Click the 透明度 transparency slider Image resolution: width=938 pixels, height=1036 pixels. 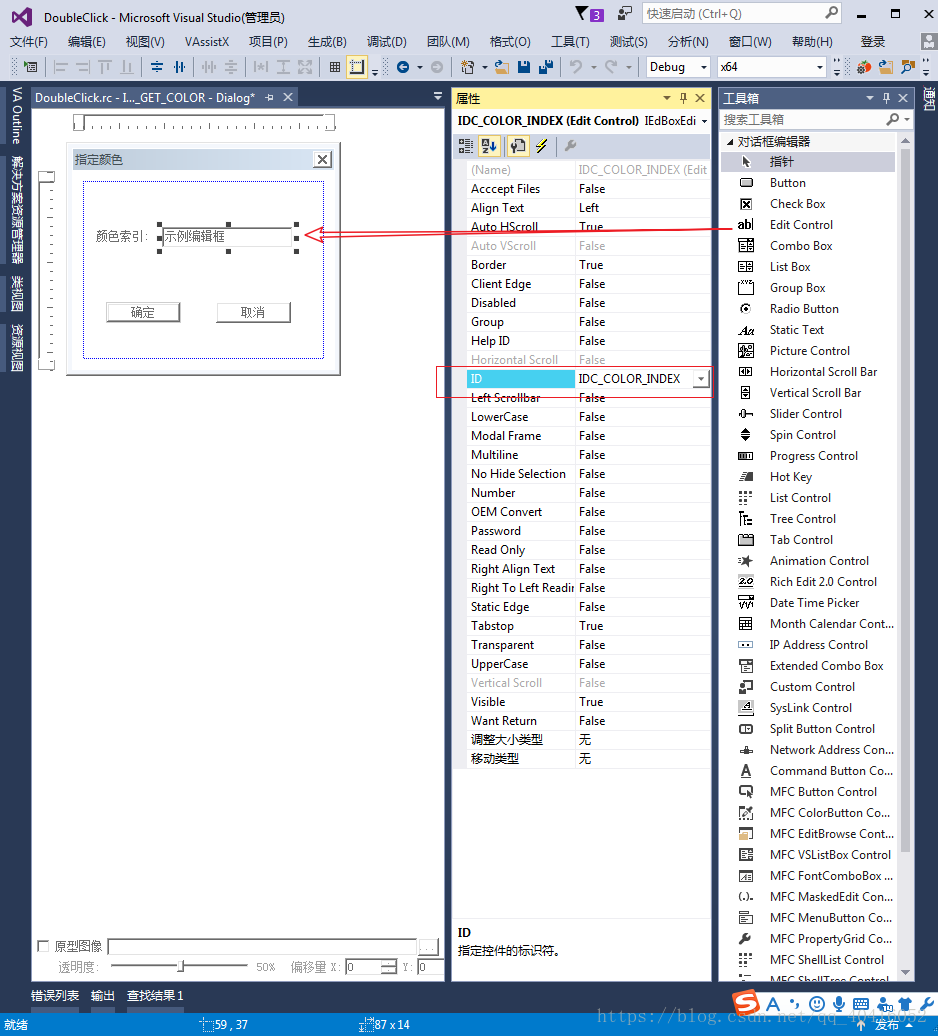point(179,966)
